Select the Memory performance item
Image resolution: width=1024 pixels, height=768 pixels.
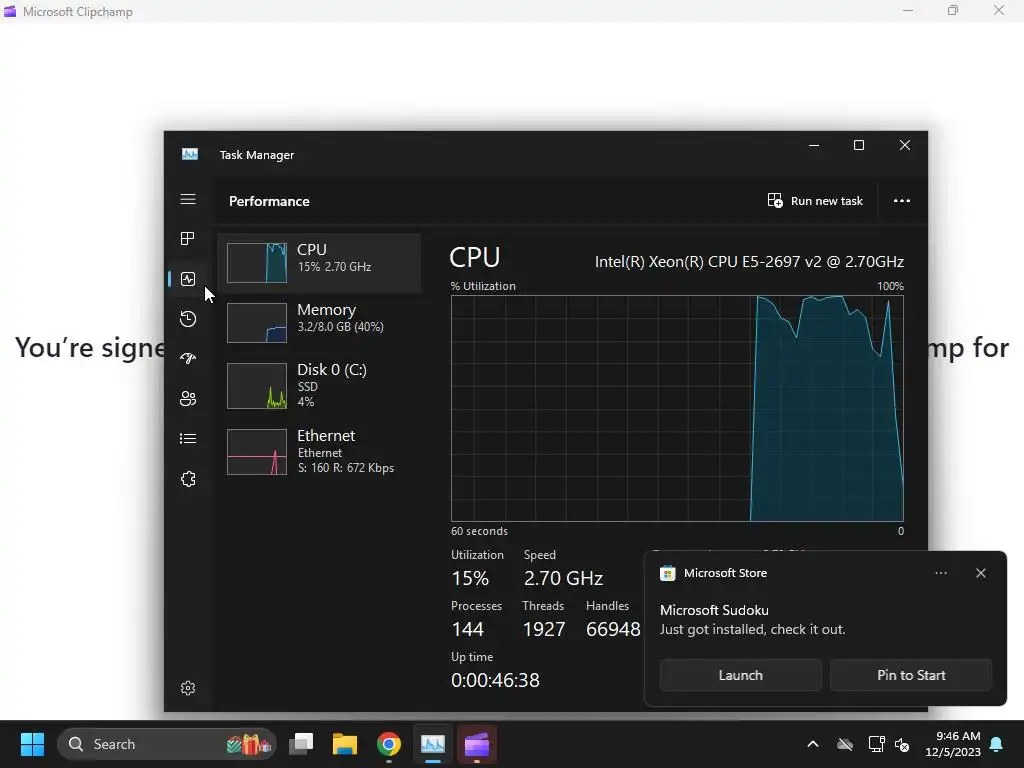(319, 323)
